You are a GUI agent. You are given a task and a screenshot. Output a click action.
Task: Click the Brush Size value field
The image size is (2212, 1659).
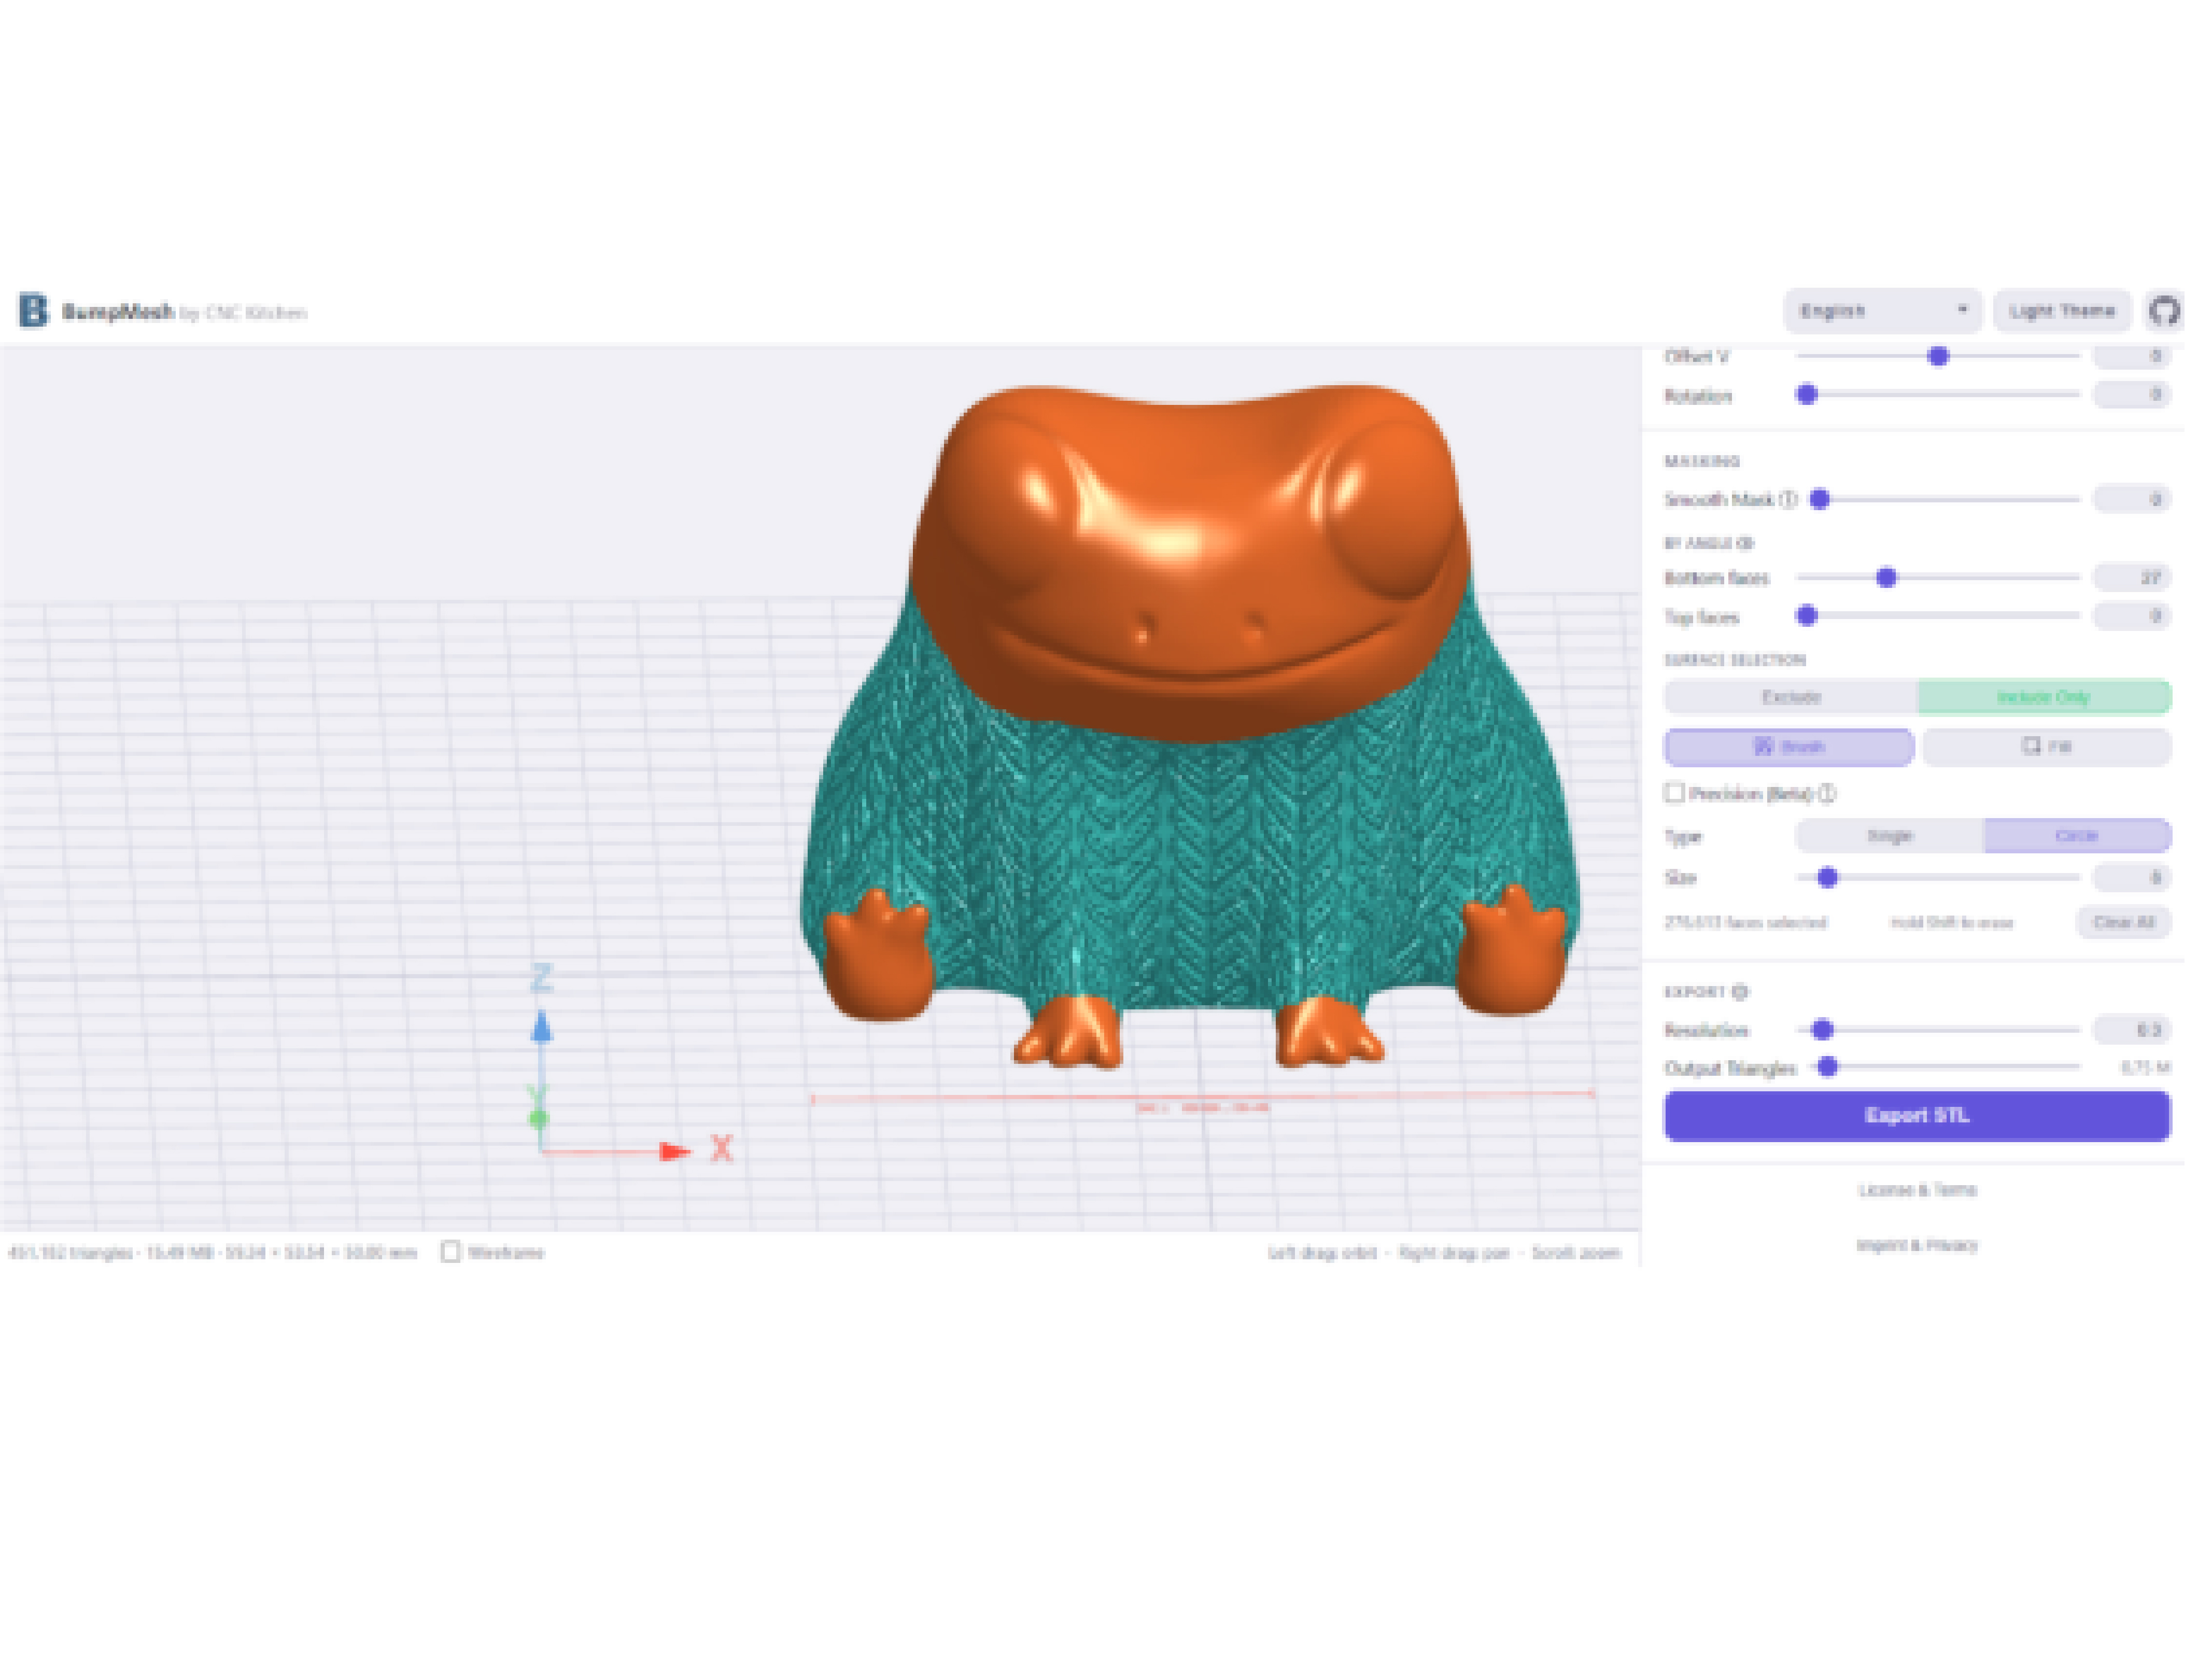tap(2131, 878)
